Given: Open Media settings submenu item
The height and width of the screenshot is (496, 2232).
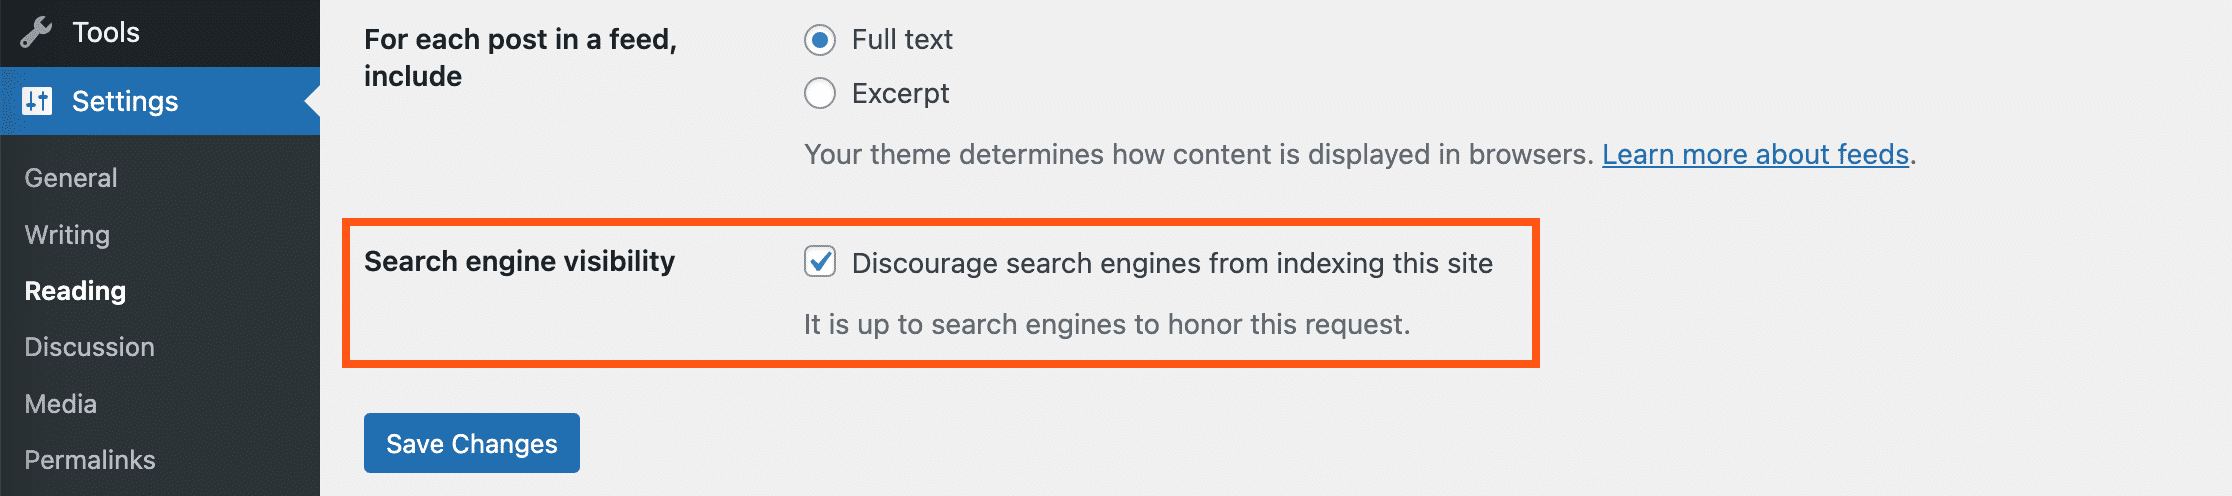Looking at the screenshot, I should point(60,404).
